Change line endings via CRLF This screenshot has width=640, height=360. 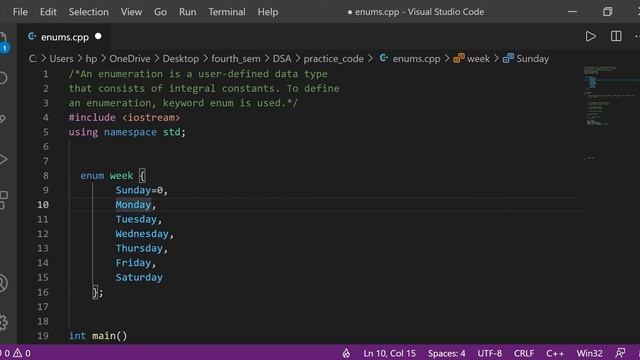pyautogui.click(x=524, y=353)
